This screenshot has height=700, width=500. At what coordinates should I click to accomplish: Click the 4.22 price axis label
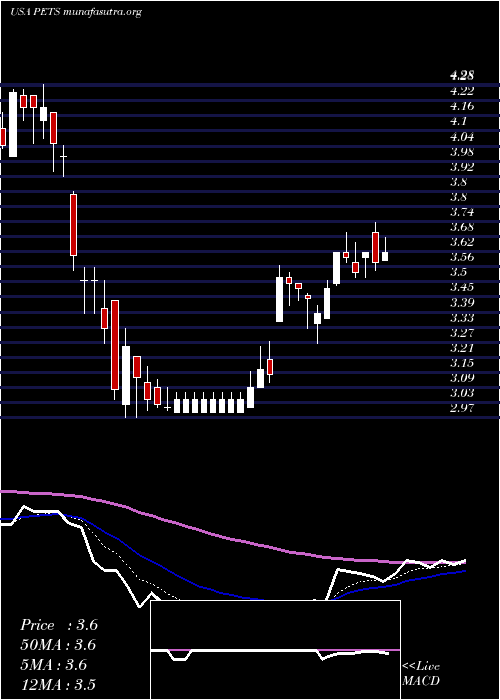pyautogui.click(x=461, y=91)
